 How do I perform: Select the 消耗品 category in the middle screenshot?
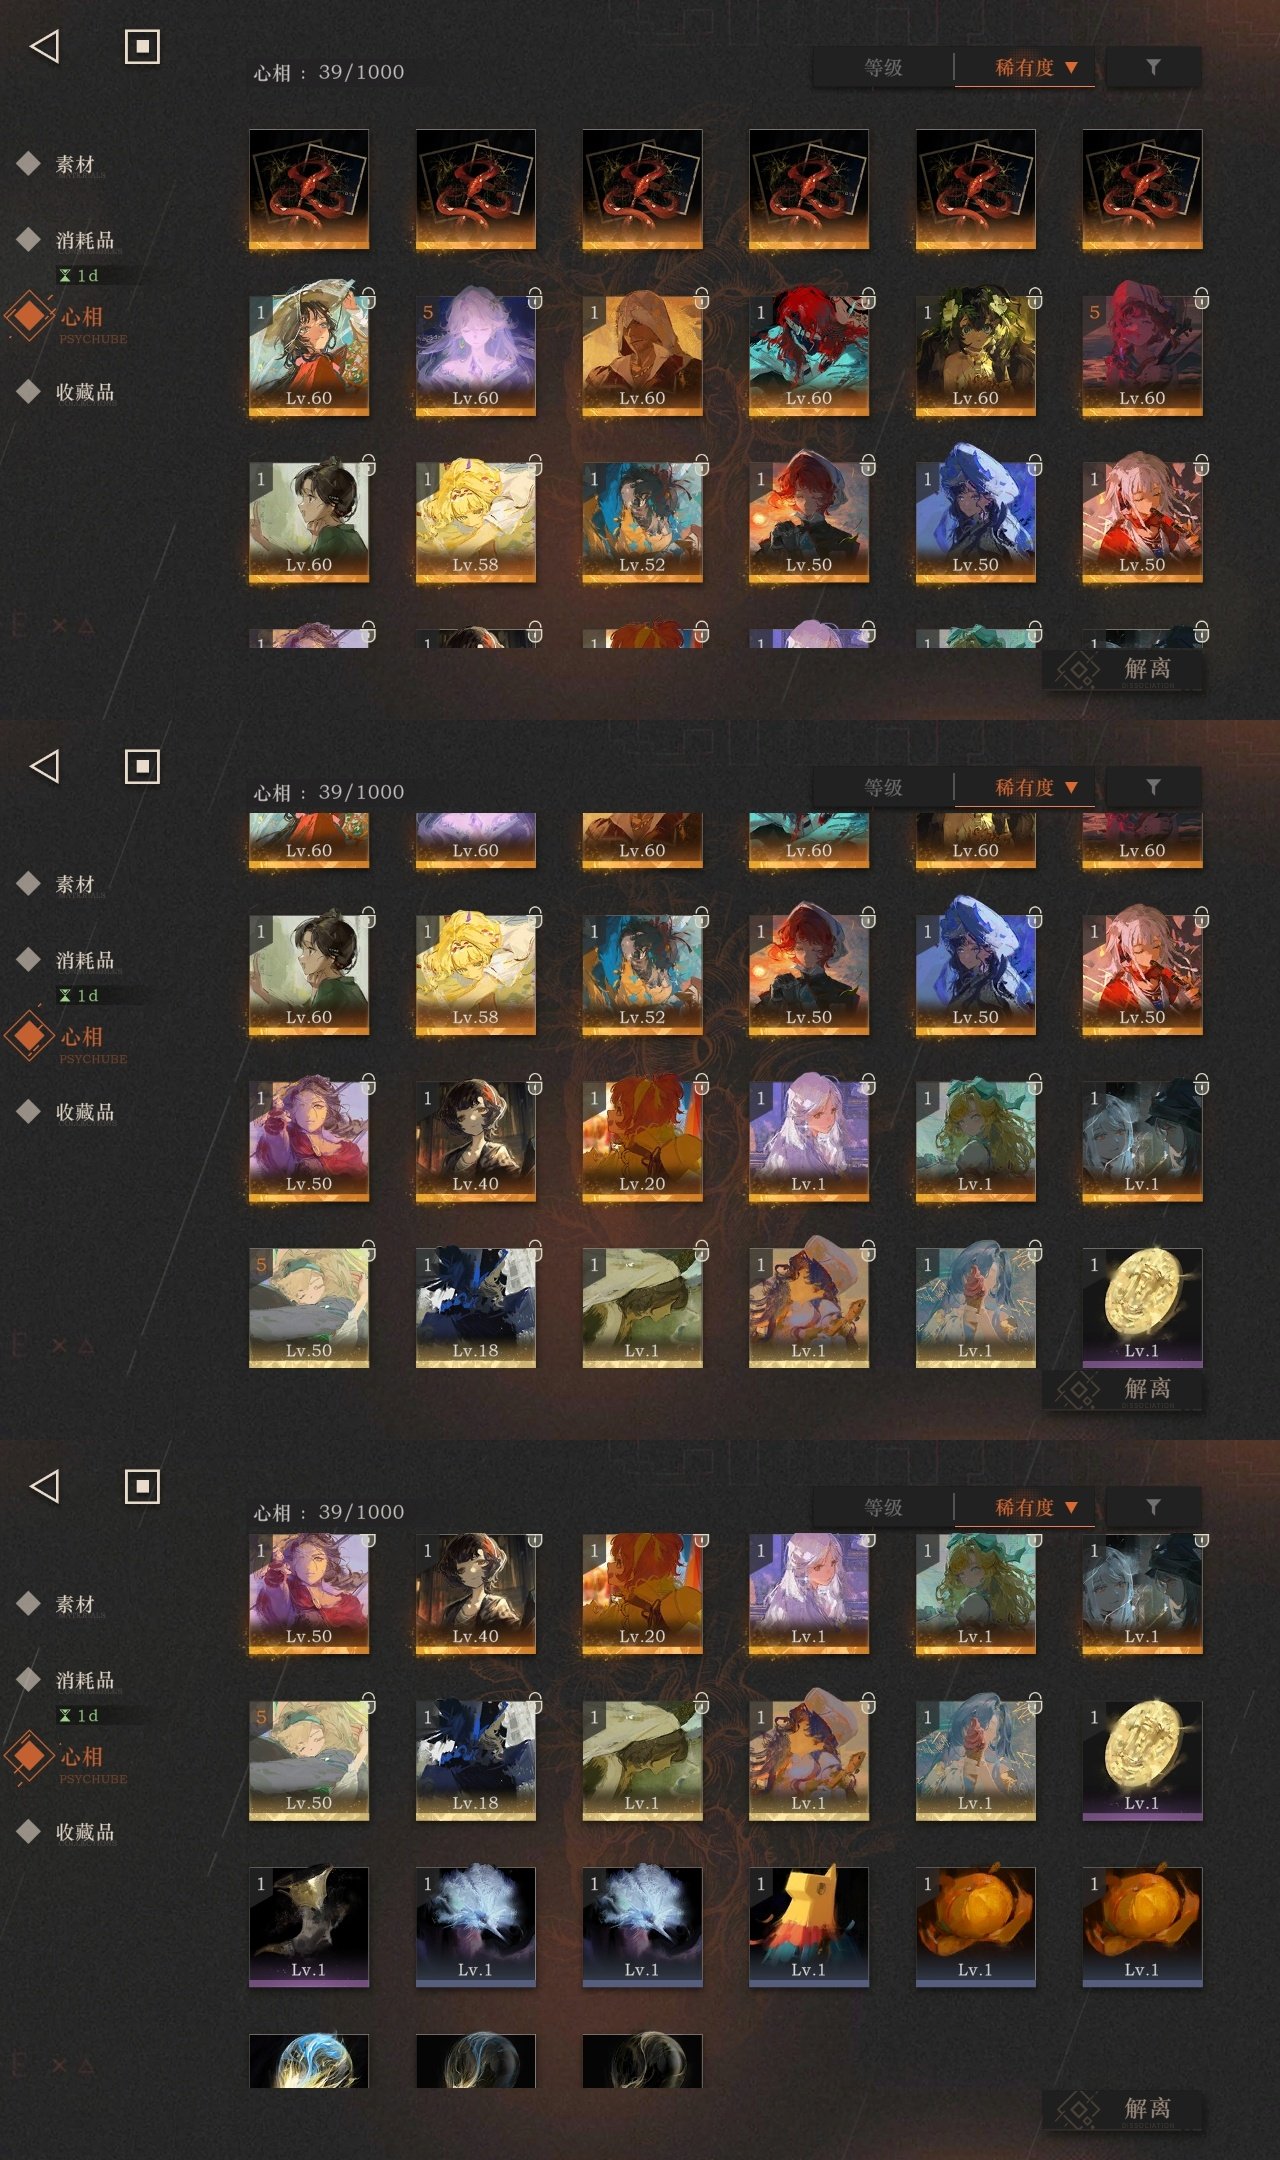84,960
